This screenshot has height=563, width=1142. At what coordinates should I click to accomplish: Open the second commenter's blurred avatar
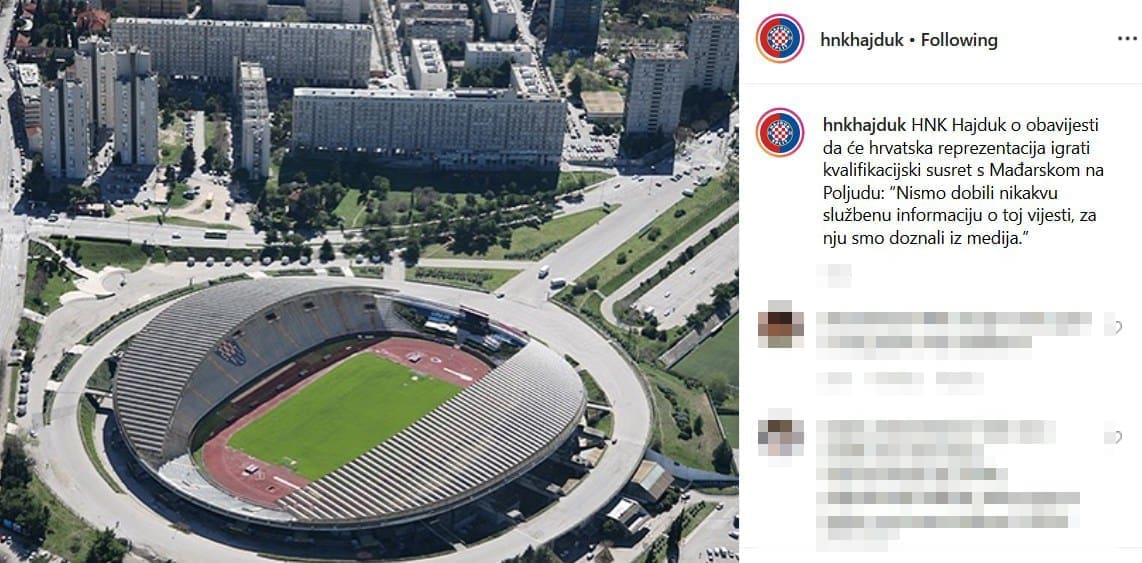(x=780, y=437)
